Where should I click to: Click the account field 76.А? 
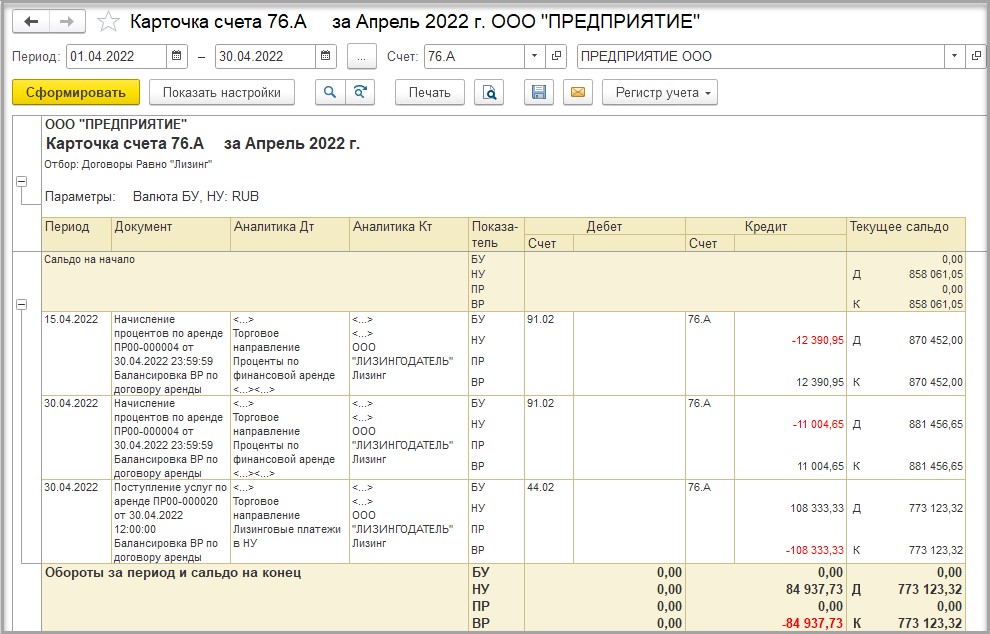[x=474, y=56]
